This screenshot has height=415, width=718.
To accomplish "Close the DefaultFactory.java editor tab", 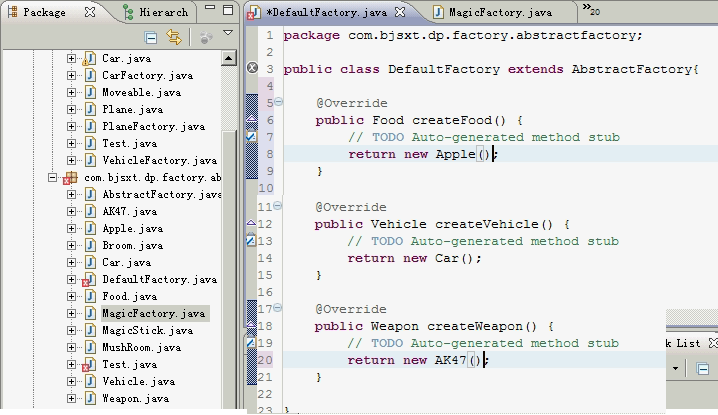I will 400,13.
